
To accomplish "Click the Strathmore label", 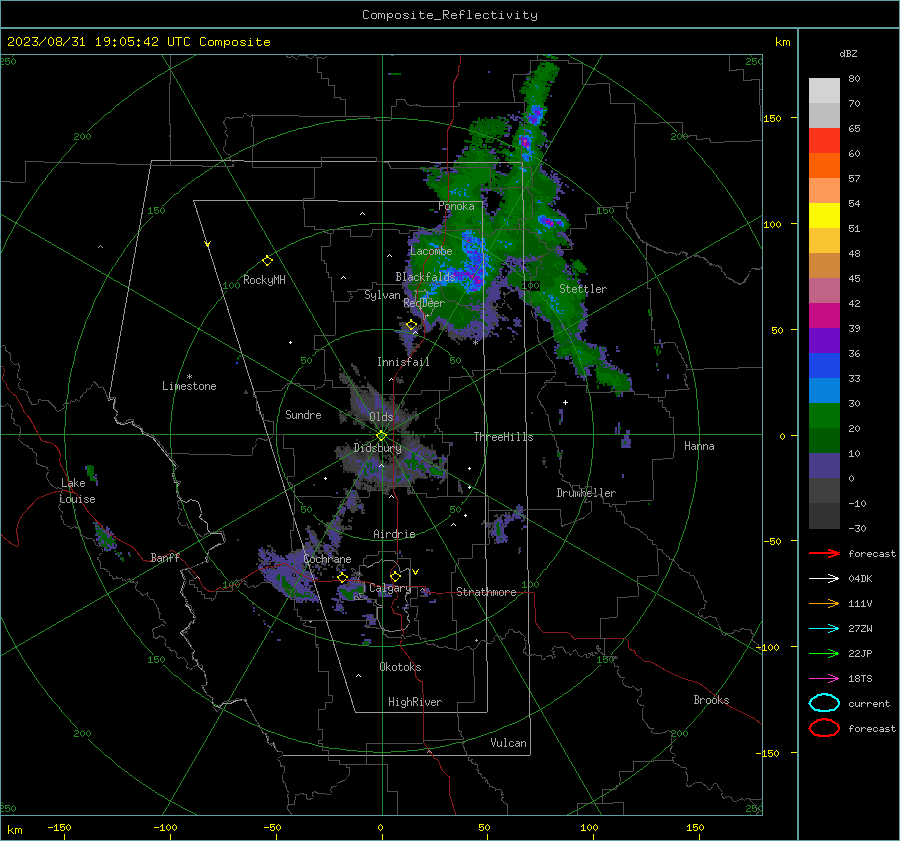I will pos(486,592).
